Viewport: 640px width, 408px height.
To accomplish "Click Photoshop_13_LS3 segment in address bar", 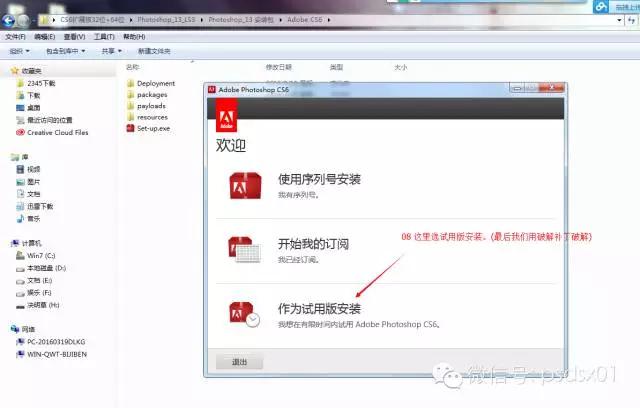I will pos(166,20).
